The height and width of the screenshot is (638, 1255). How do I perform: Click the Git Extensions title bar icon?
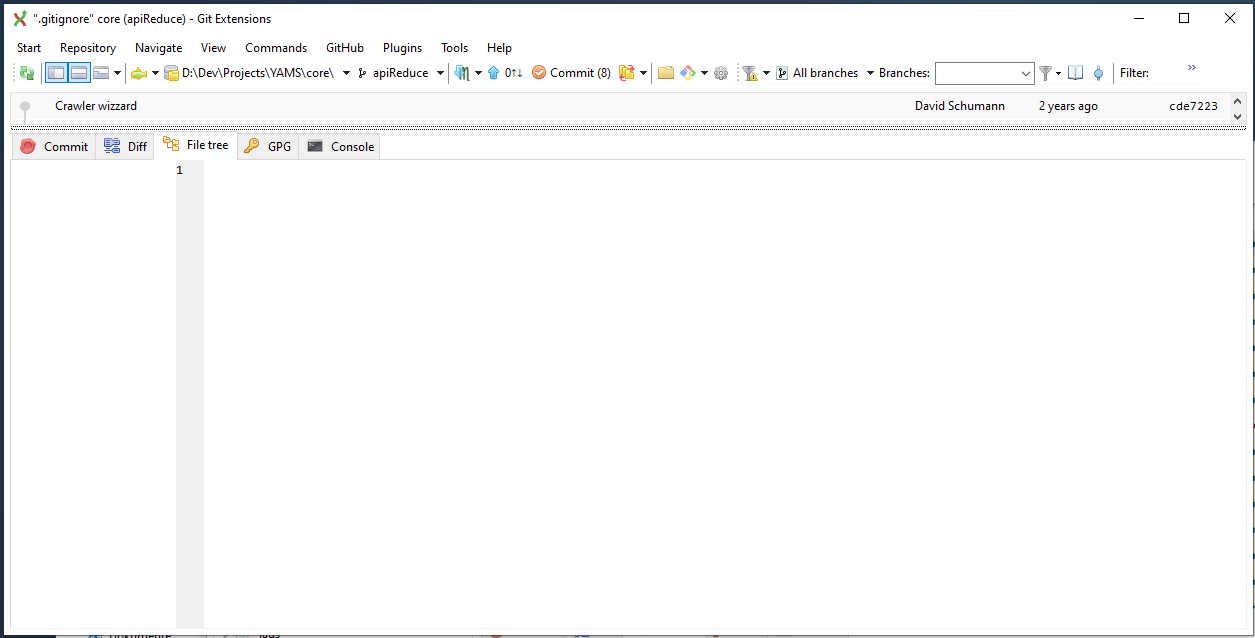point(20,18)
